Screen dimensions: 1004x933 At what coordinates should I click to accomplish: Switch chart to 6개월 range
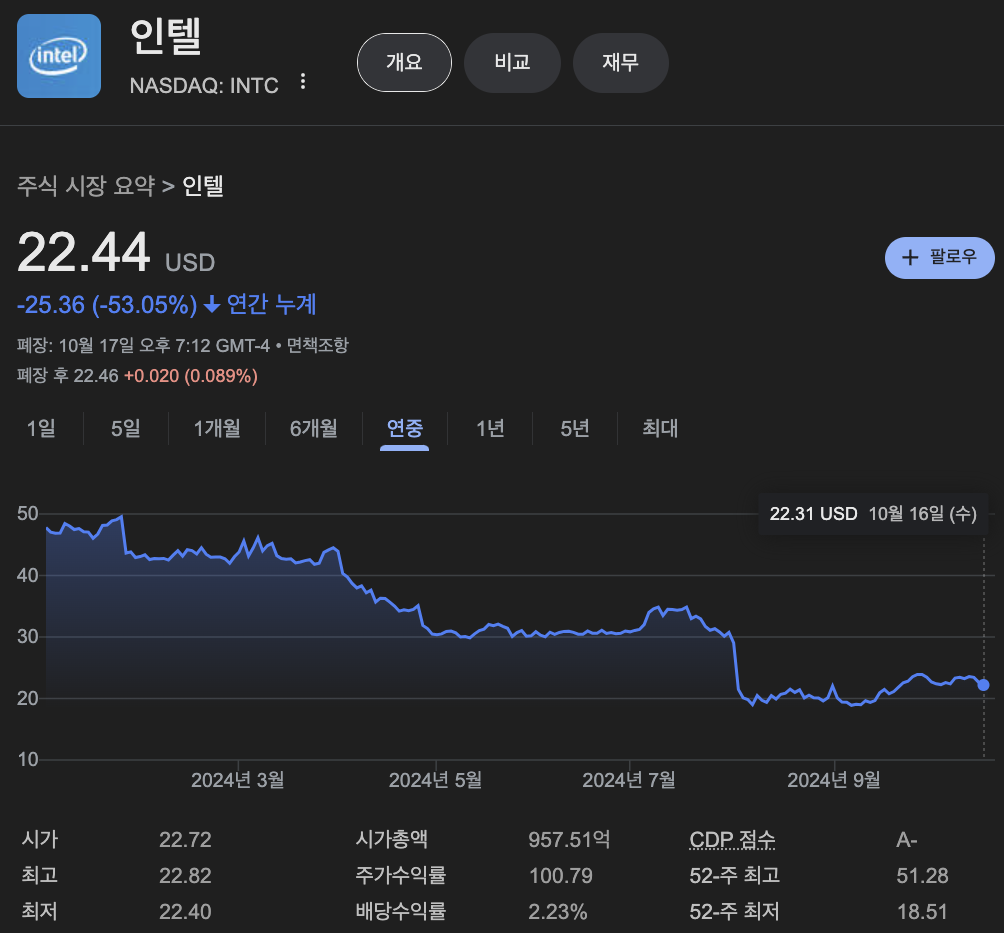pos(314,428)
